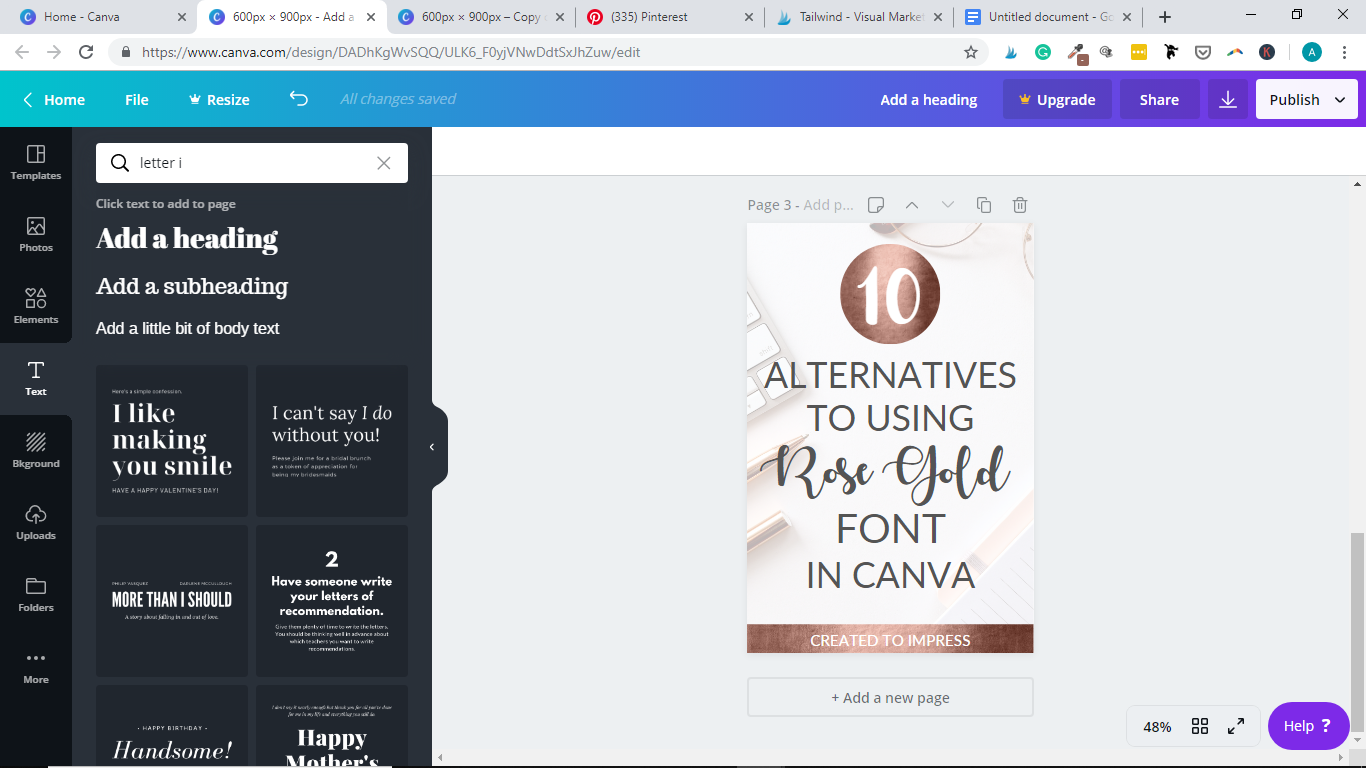Open the Resize menu
1366x768 pixels.
pos(219,99)
